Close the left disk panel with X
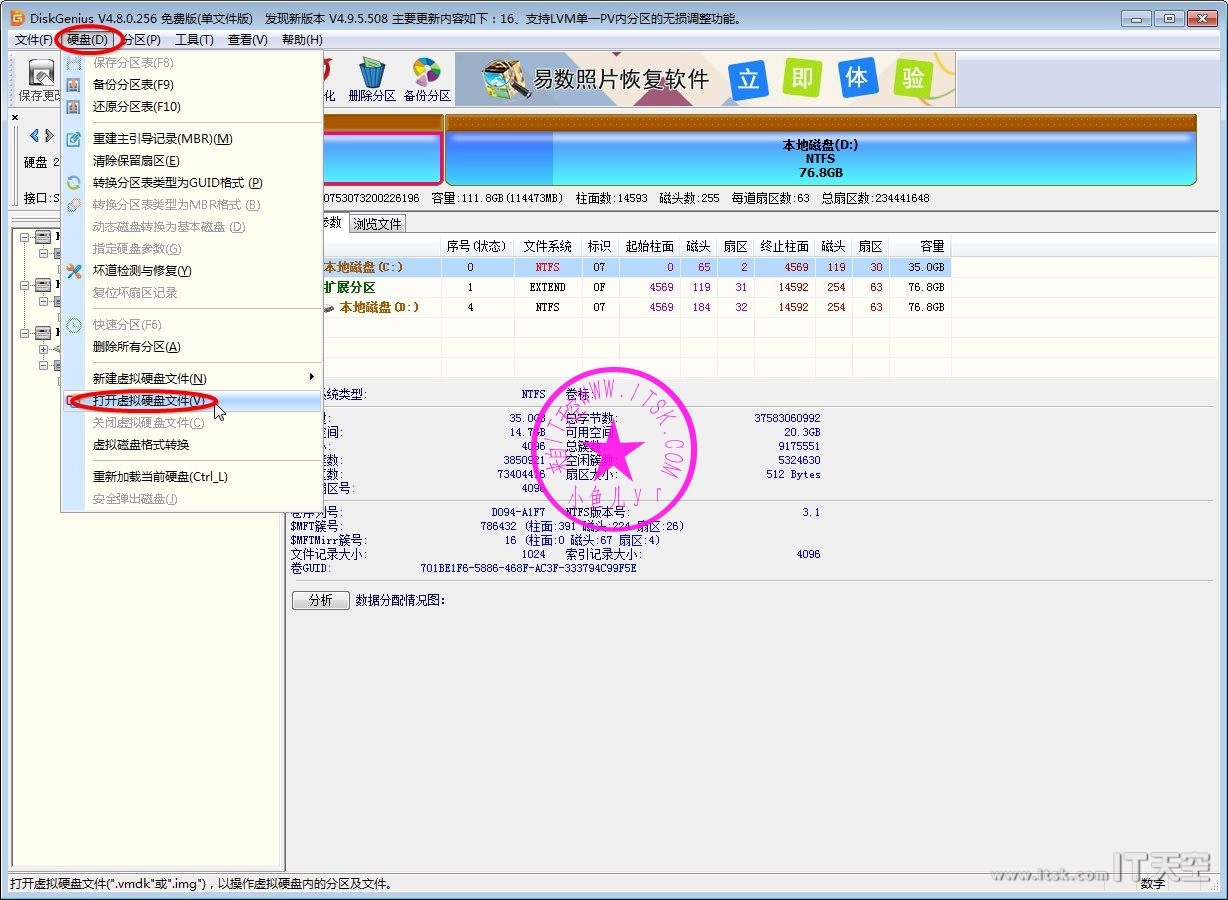The height and width of the screenshot is (900, 1228). 15,117
